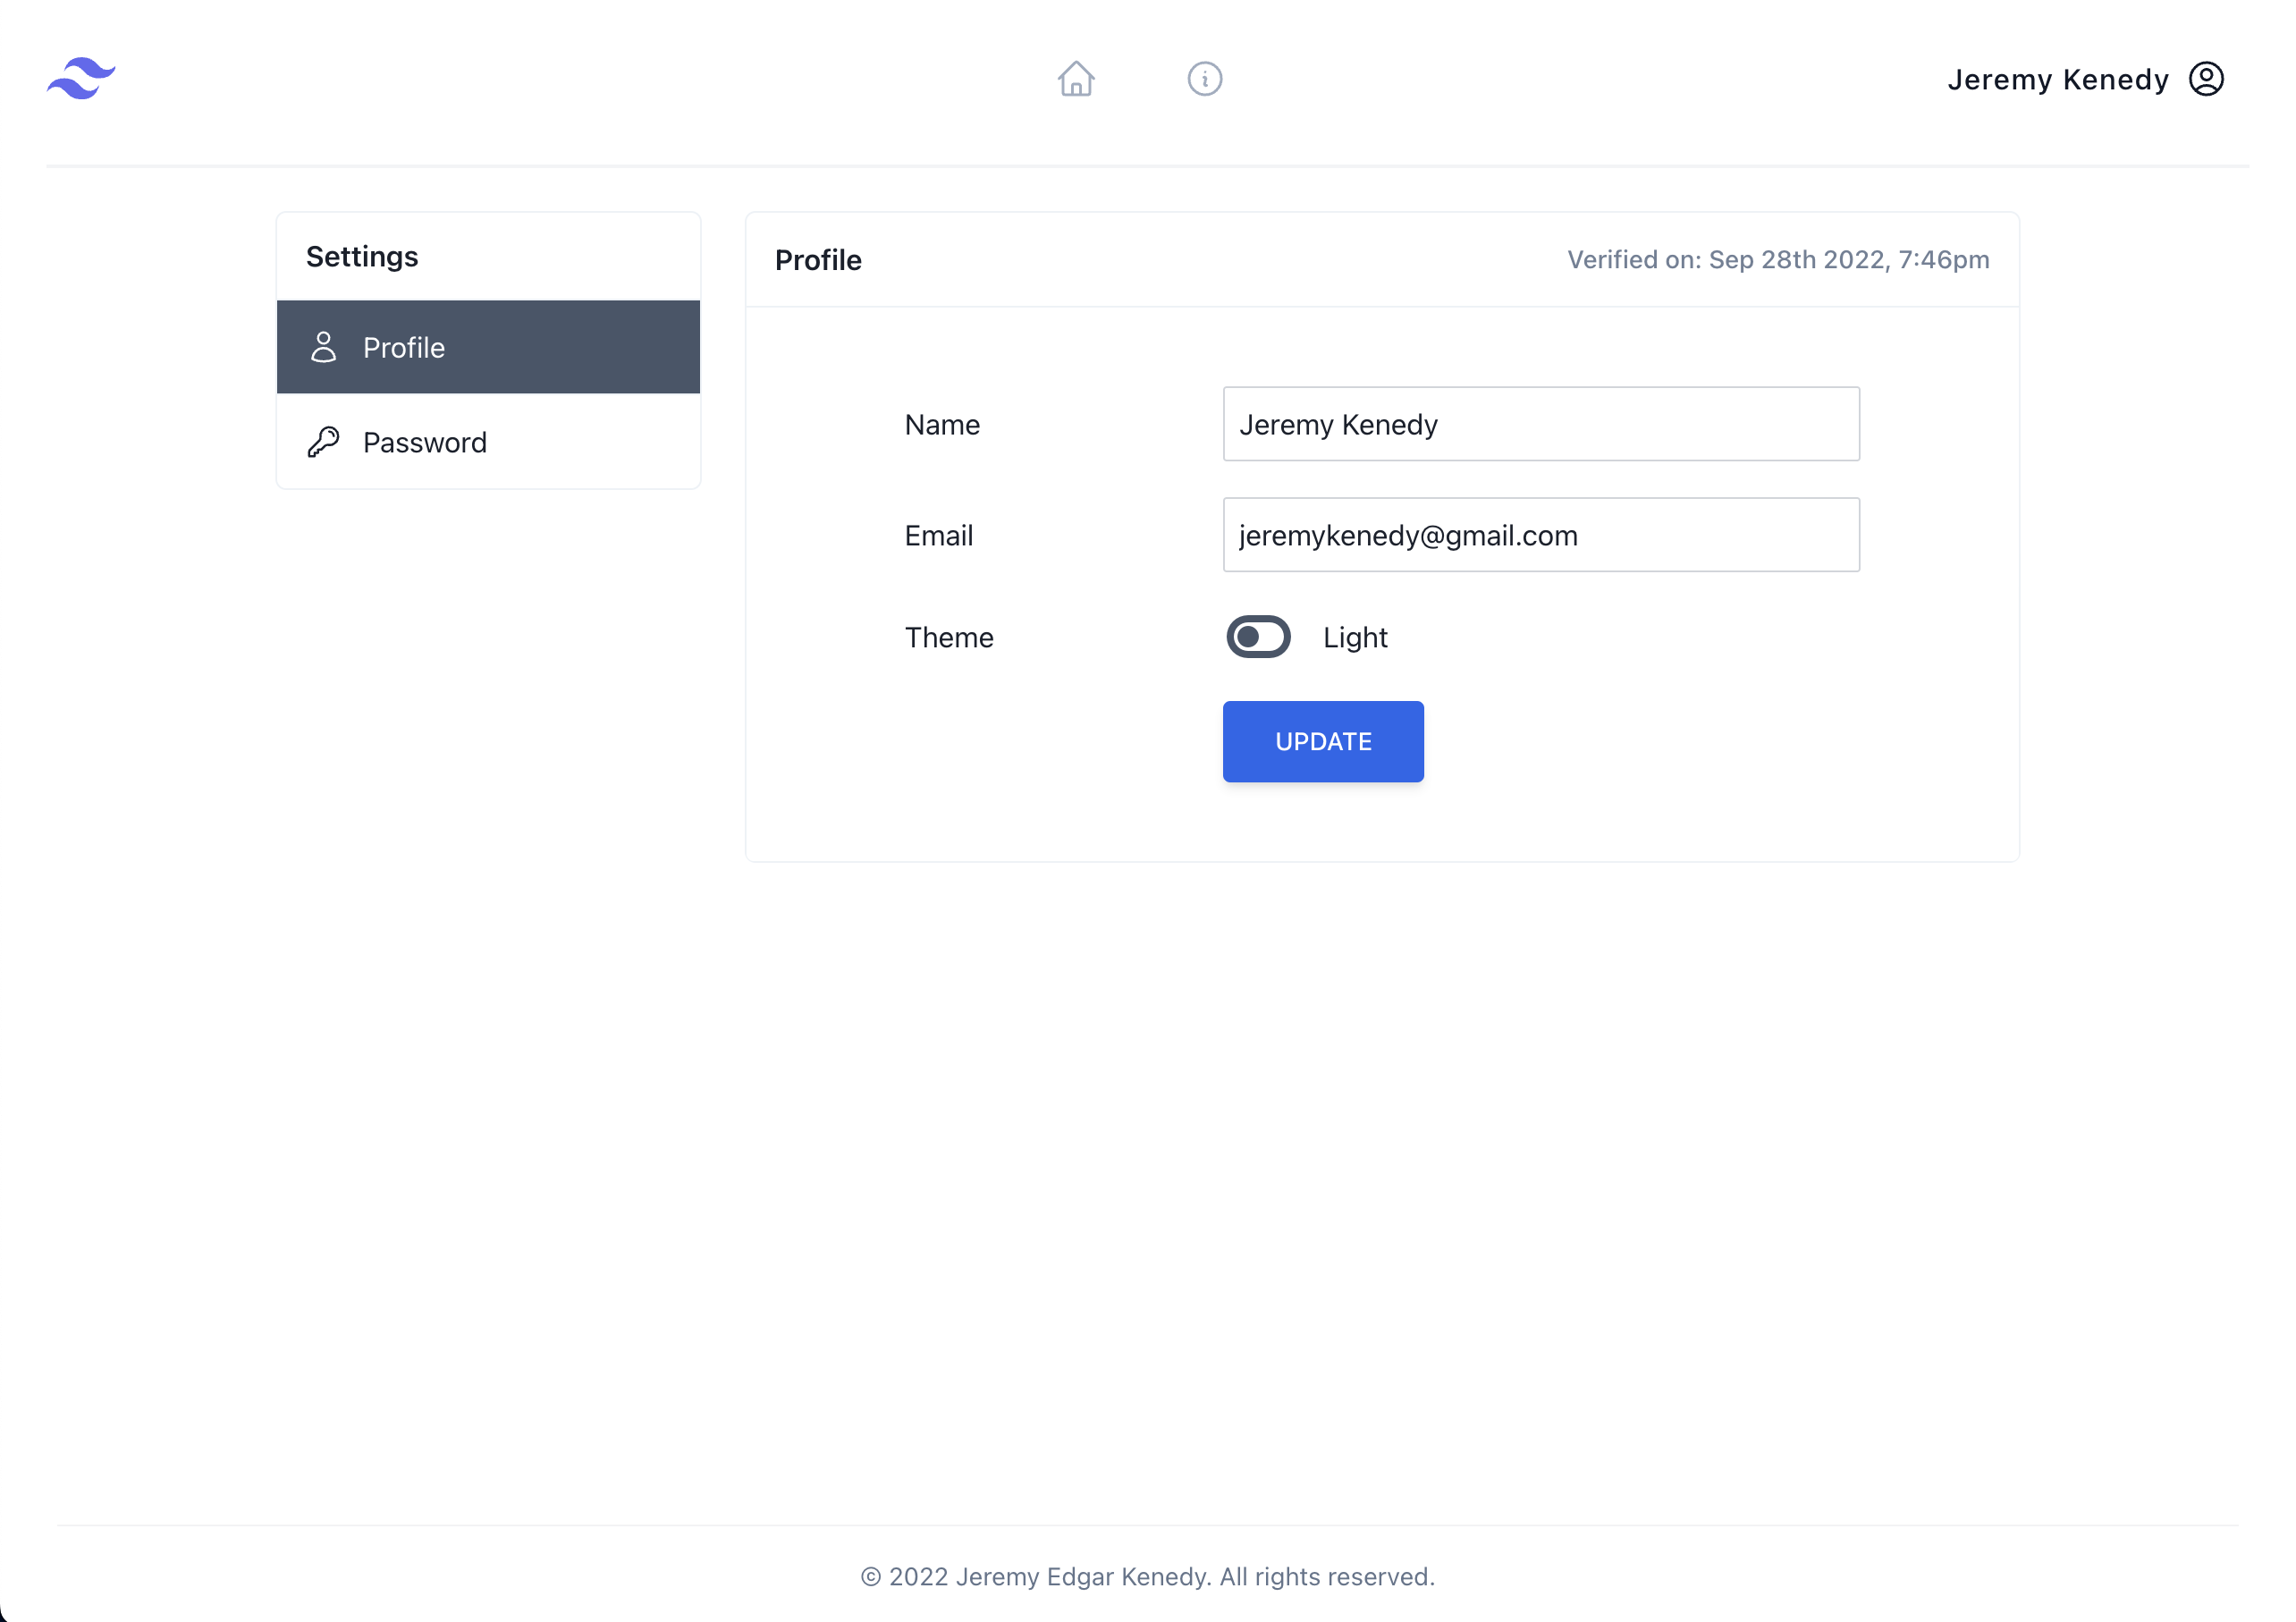The height and width of the screenshot is (1622, 2296).
Task: Click into the Email input field
Action: [1540, 535]
